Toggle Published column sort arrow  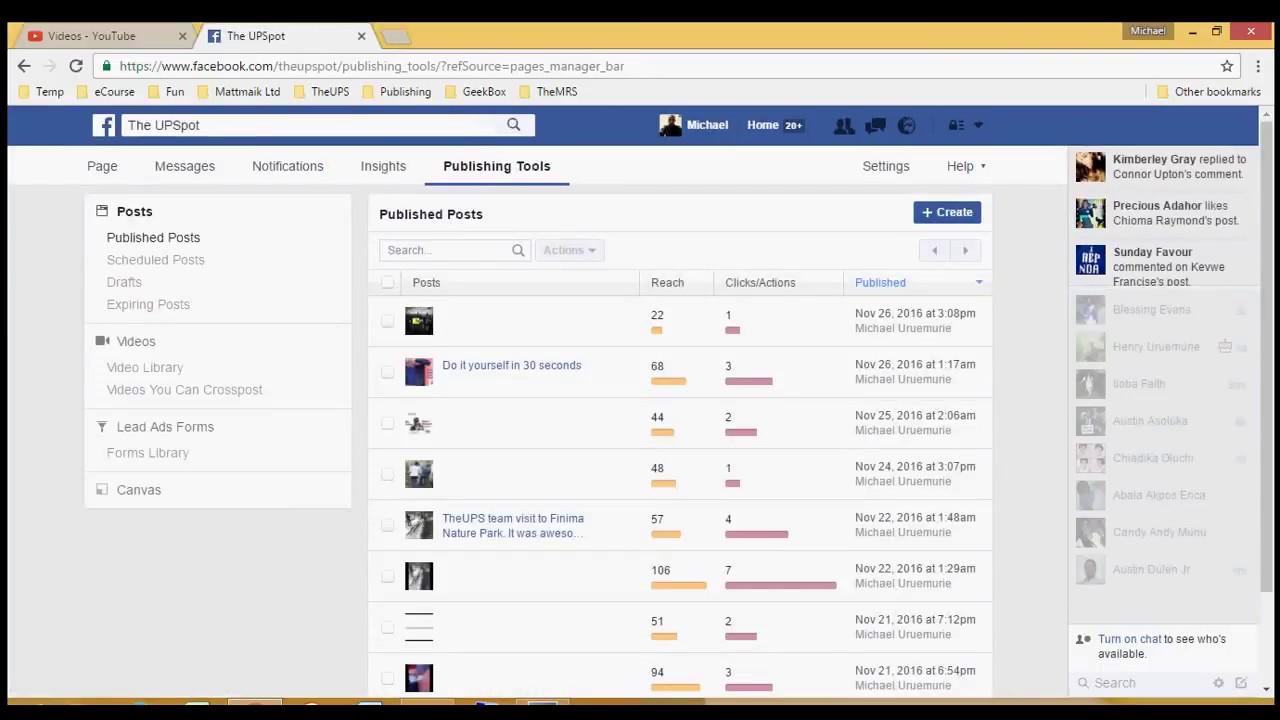[x=979, y=283]
